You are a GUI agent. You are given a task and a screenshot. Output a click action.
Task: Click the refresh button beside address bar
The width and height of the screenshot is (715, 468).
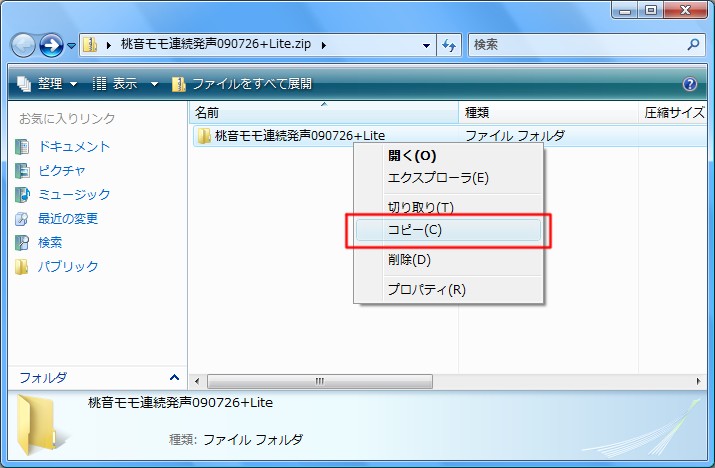coord(450,45)
